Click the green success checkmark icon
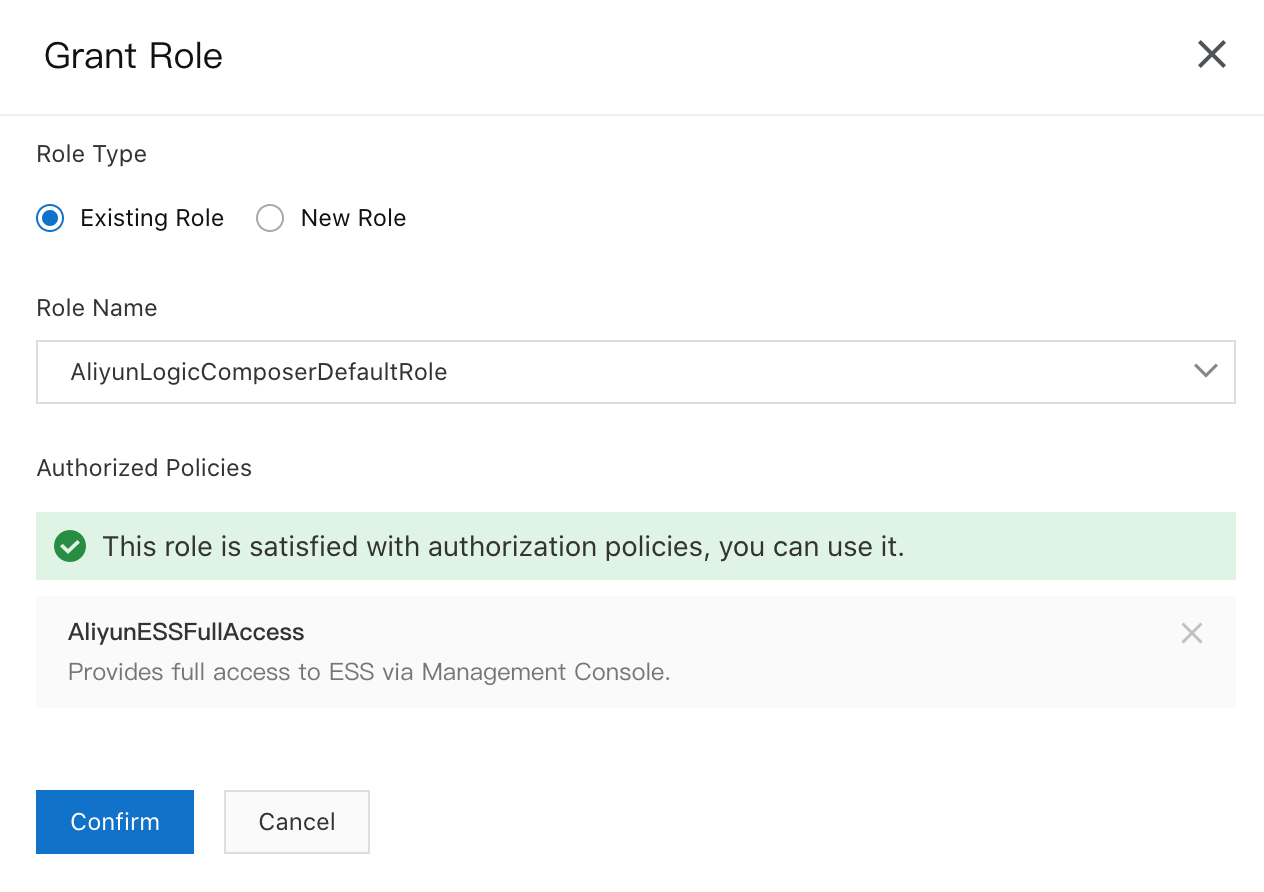The image size is (1264, 892). pos(70,547)
